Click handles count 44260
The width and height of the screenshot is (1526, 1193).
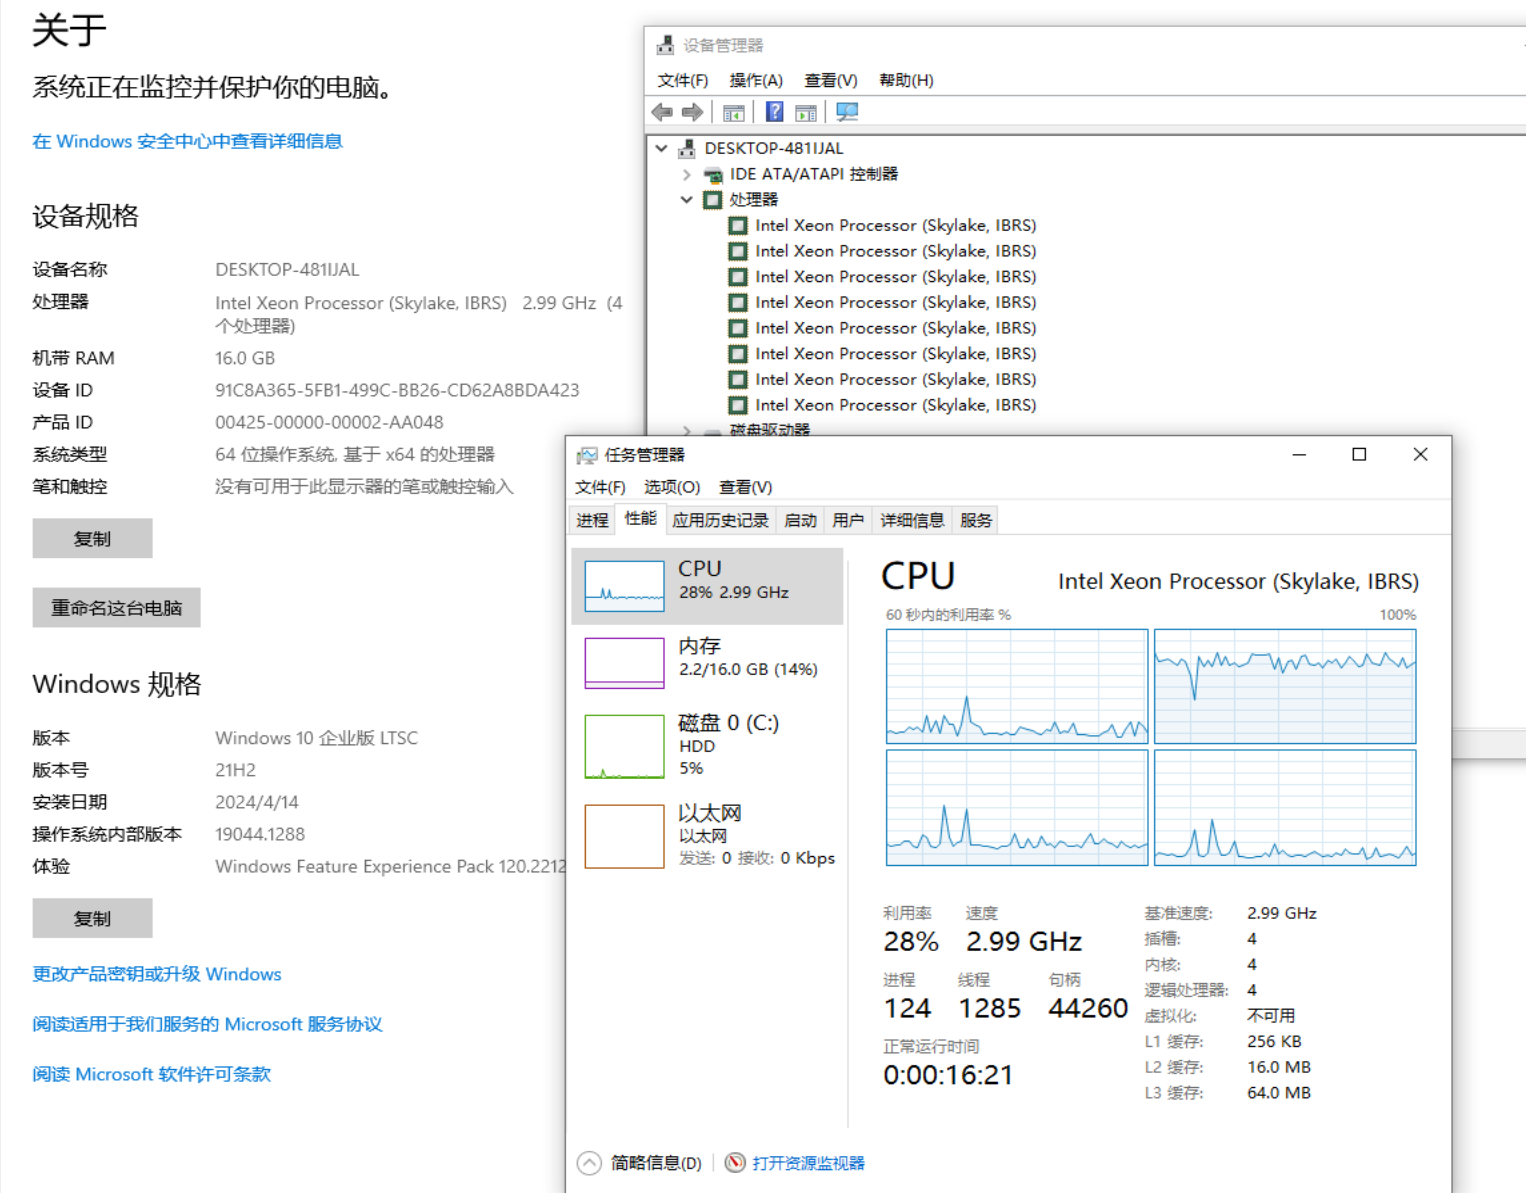(1088, 1008)
